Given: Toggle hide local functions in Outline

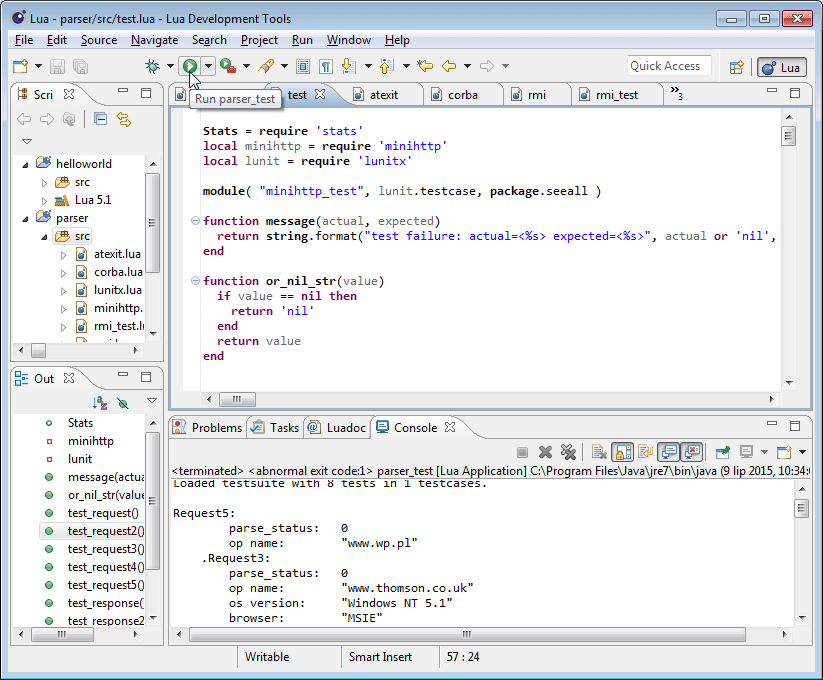Looking at the screenshot, I should click(x=123, y=403).
